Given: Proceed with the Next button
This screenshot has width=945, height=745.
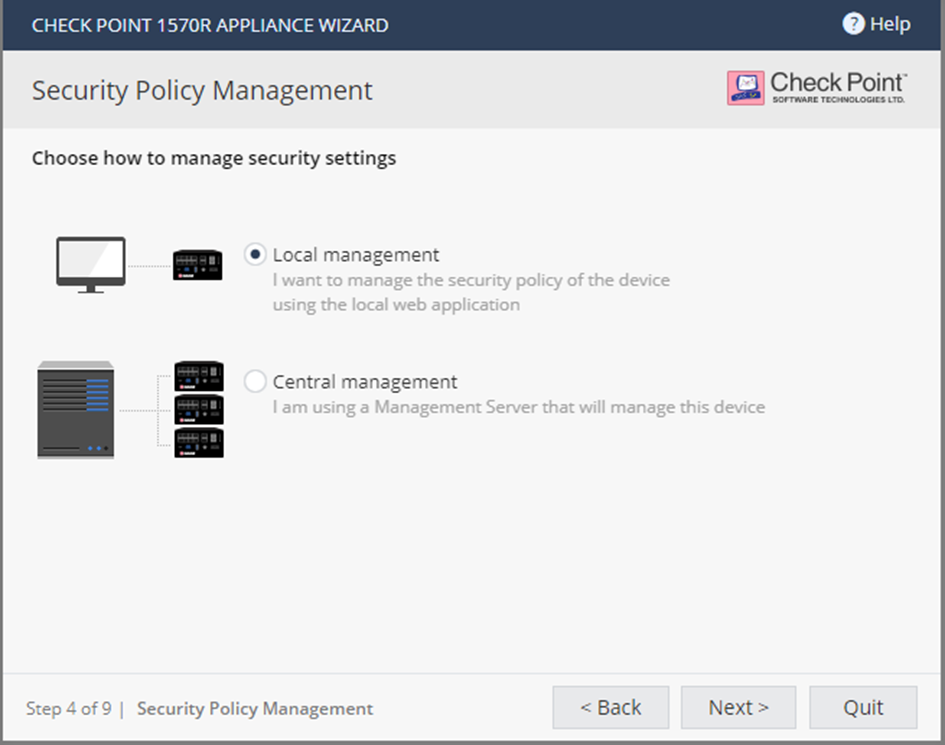Looking at the screenshot, I should (738, 707).
